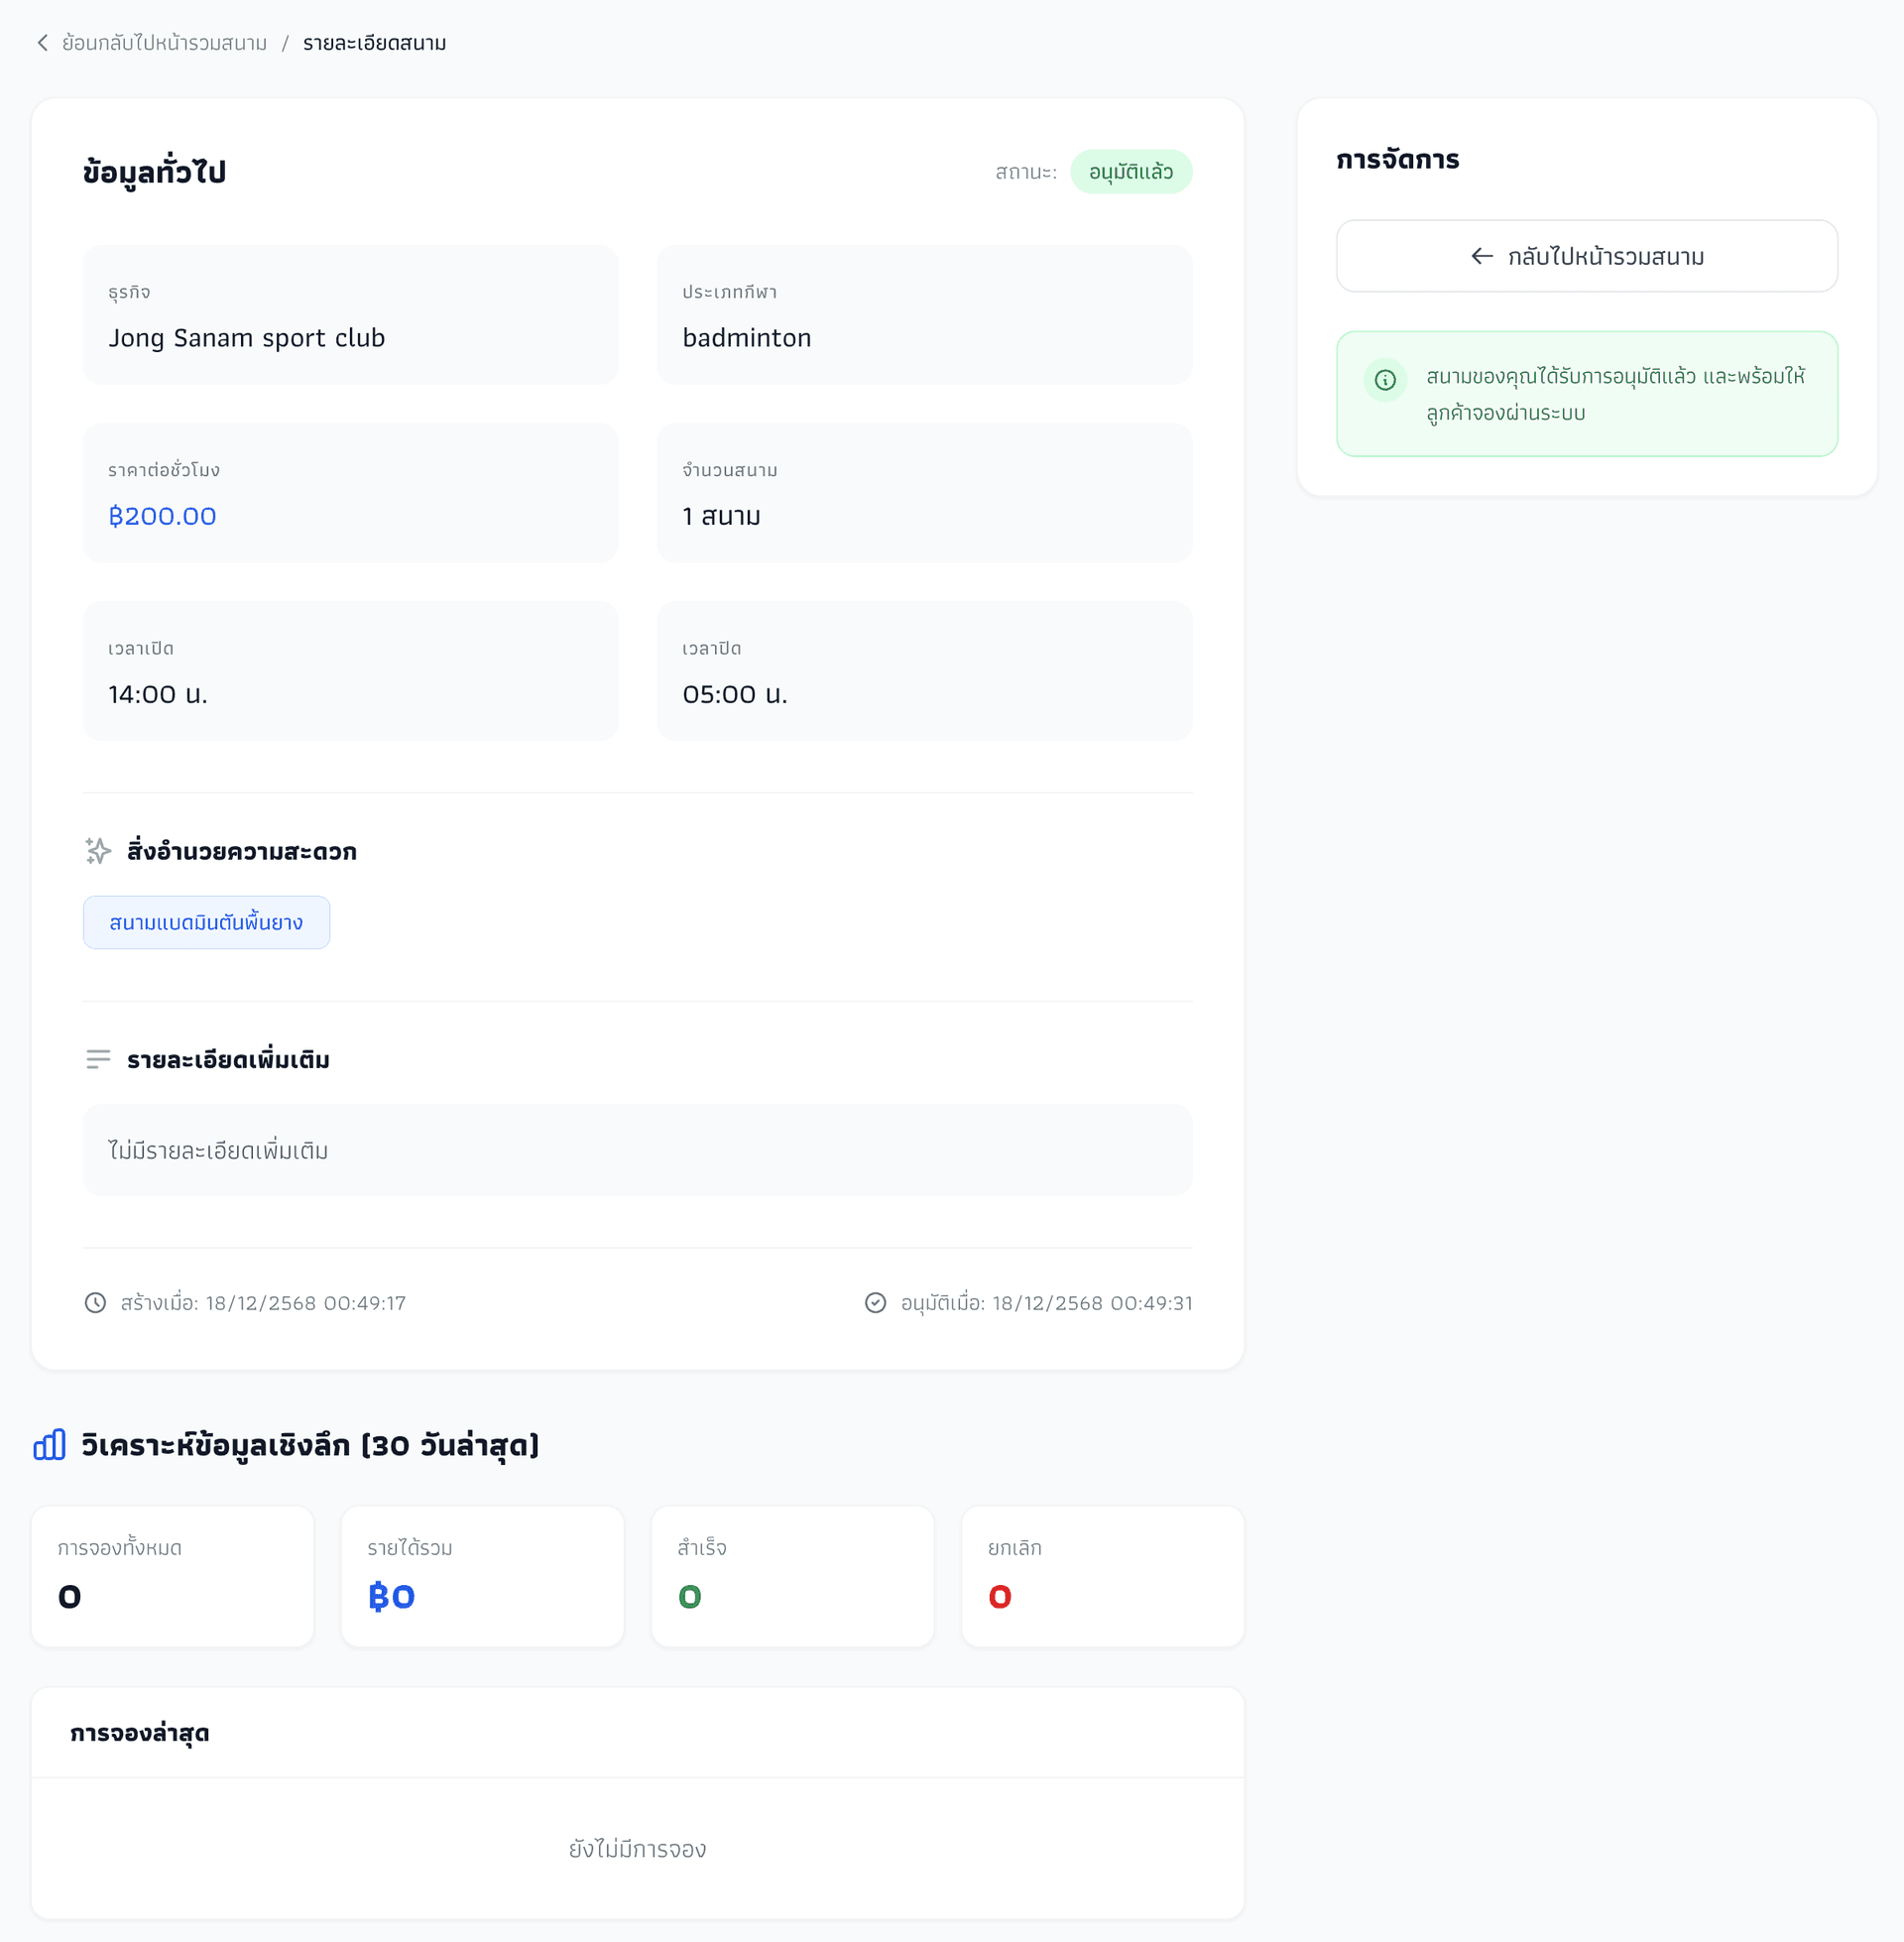Click the check-circle icon next to อนุมัติเมื่อ
This screenshot has width=1904, height=1942.
pos(875,1303)
